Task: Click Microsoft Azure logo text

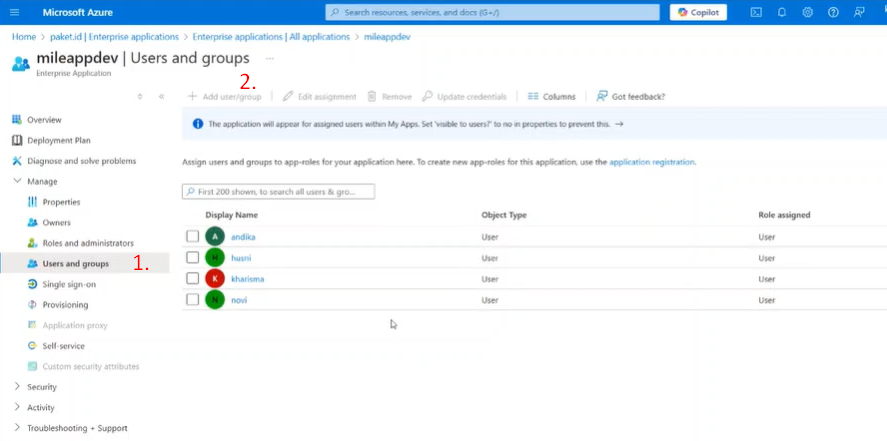Action: (77, 12)
